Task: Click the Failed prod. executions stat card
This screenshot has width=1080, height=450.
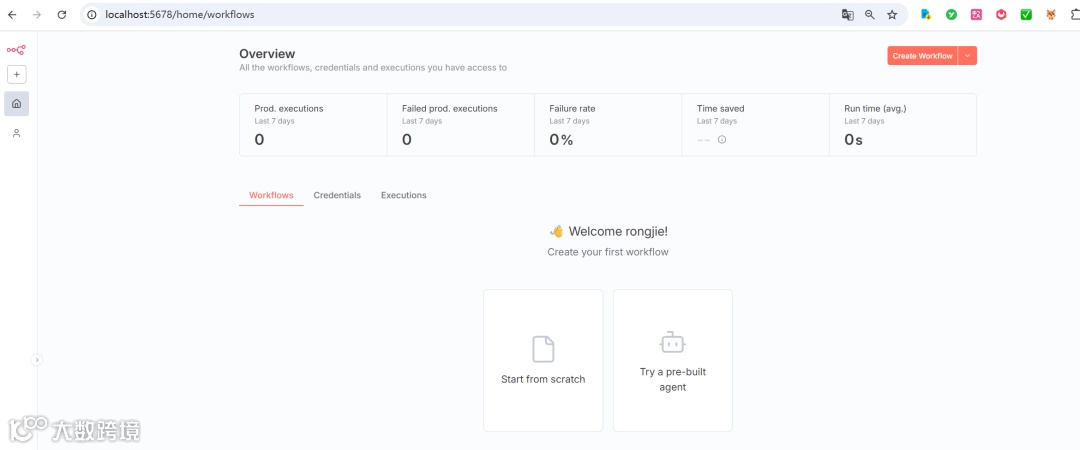Action: [x=460, y=125]
